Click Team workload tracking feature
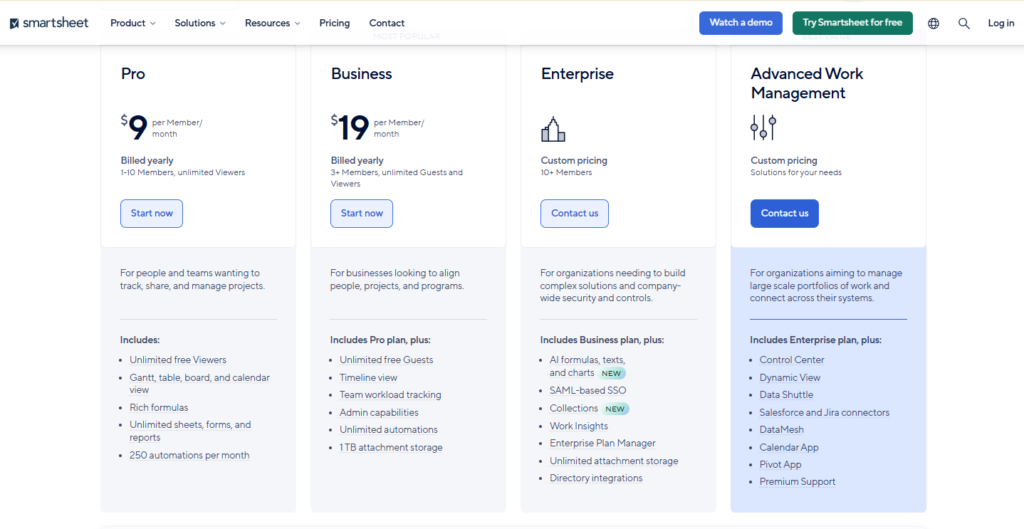This screenshot has height=529, width=1024. [391, 395]
